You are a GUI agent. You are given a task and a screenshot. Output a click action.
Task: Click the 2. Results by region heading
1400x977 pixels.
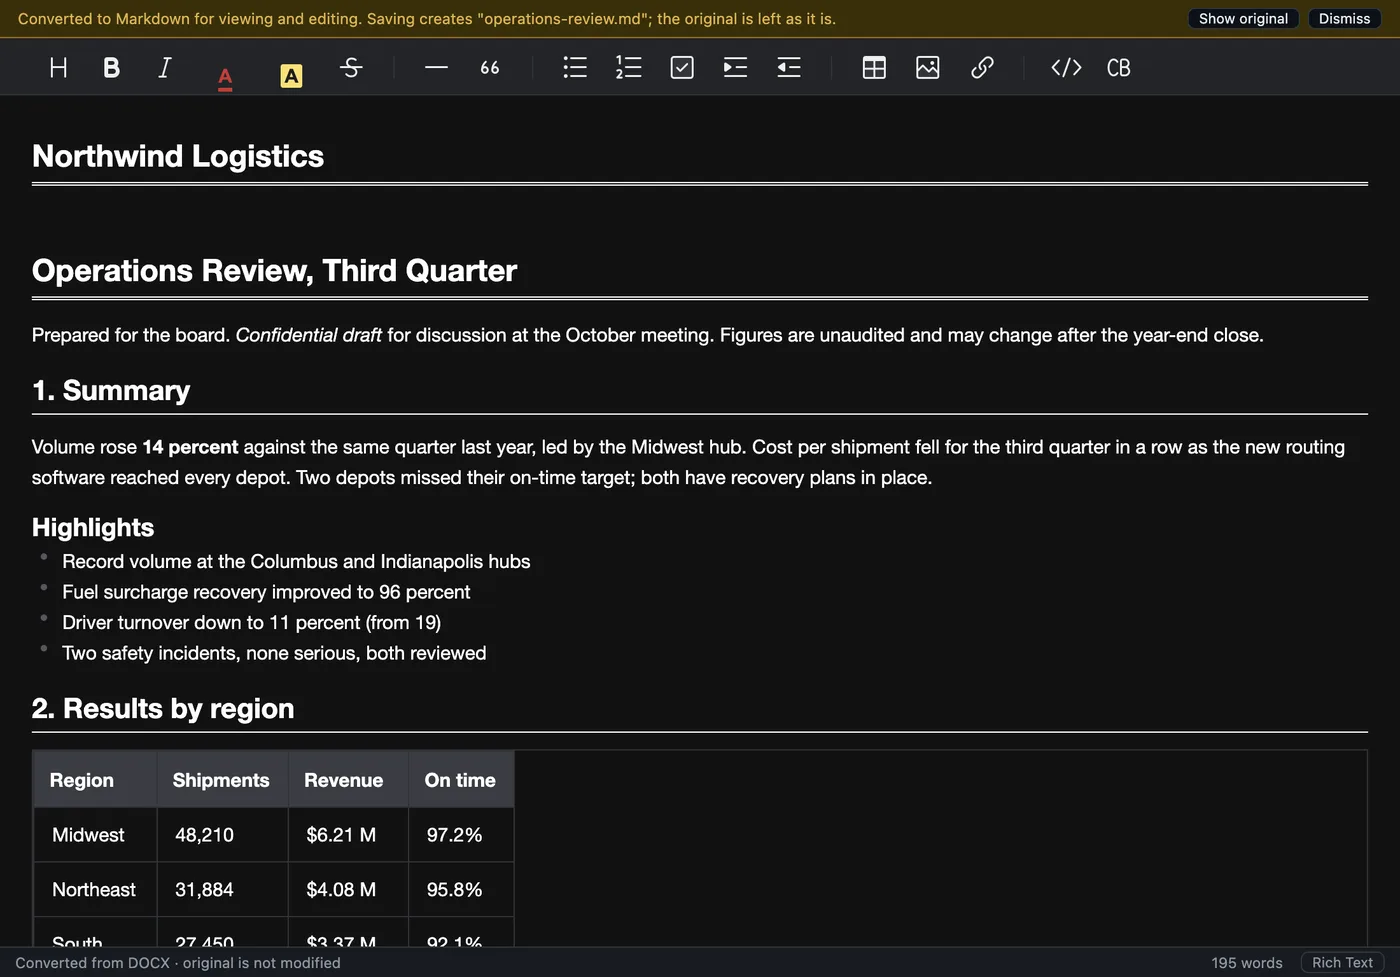[x=163, y=709]
